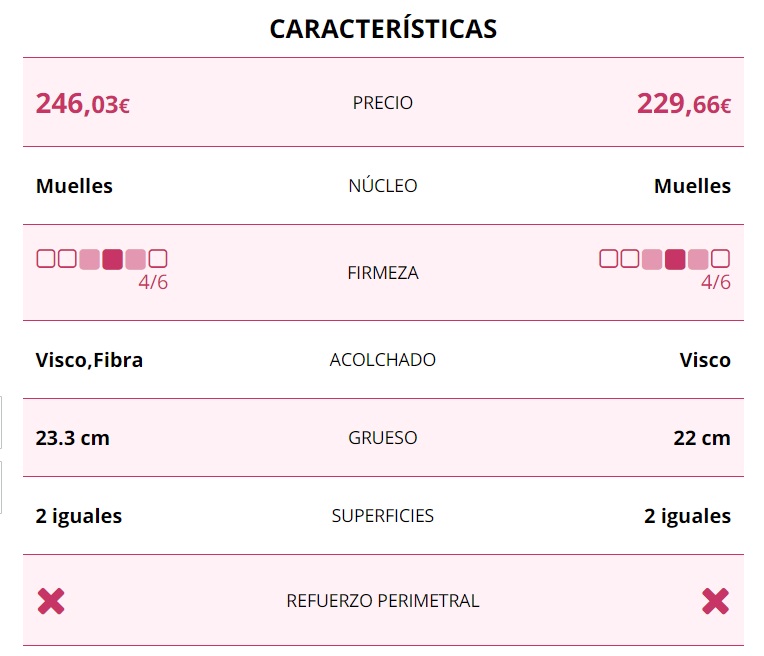
Task: Click the 23.3 cm thickness value
Action: [x=72, y=438]
